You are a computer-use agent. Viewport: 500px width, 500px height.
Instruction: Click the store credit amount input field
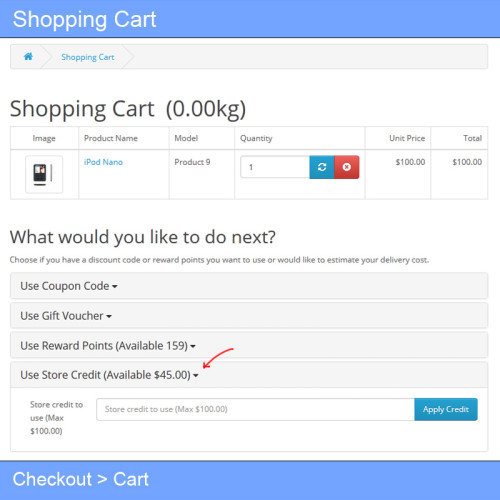coord(255,409)
